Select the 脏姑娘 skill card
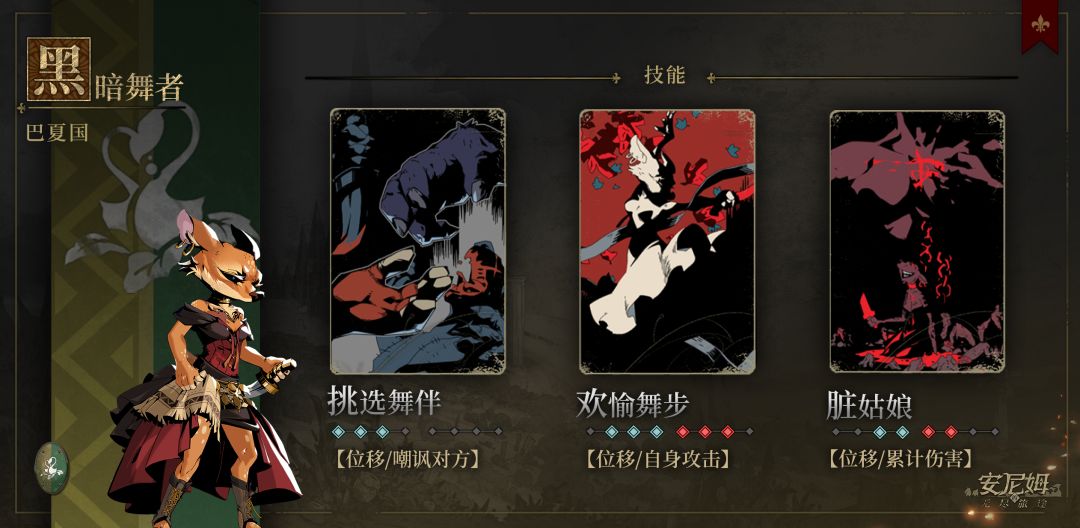Viewport: 1080px width, 528px height. coord(917,241)
